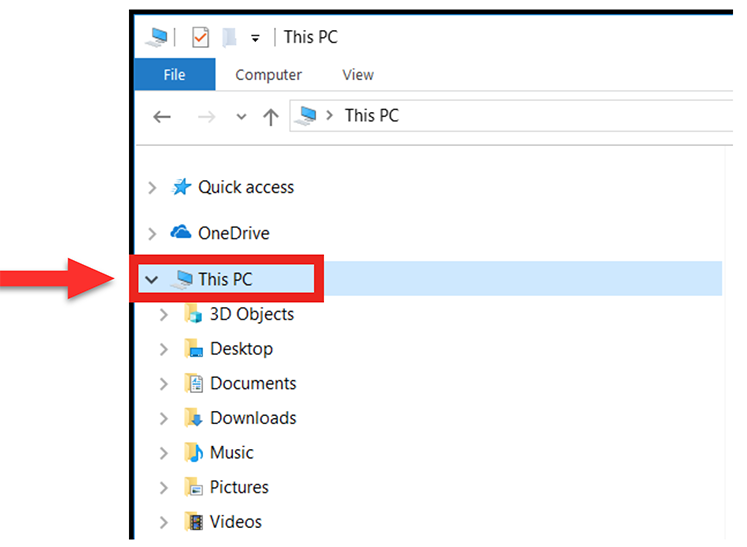This screenshot has width=747, height=547.
Task: Click the This PC system icon in title bar
Action: [x=157, y=37]
